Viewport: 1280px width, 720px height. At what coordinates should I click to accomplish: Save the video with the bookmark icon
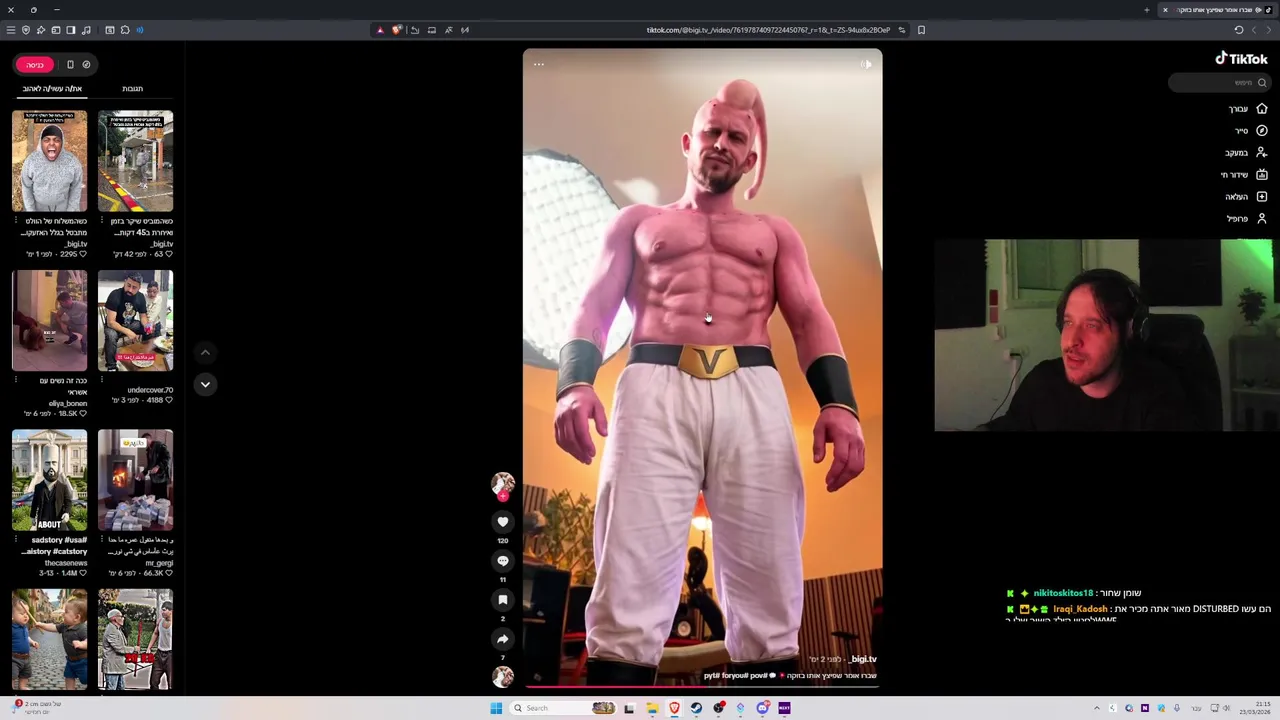503,599
